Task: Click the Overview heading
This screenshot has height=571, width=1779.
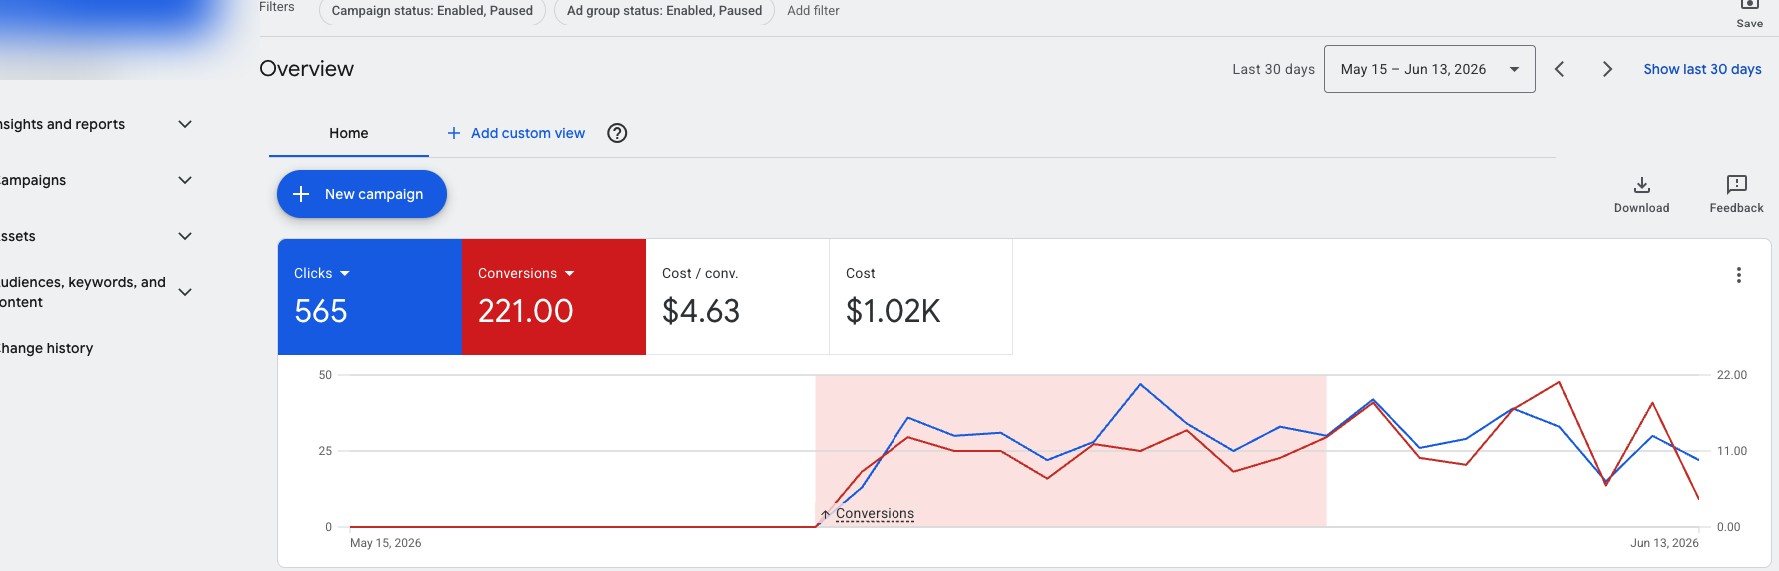Action: pyautogui.click(x=306, y=69)
